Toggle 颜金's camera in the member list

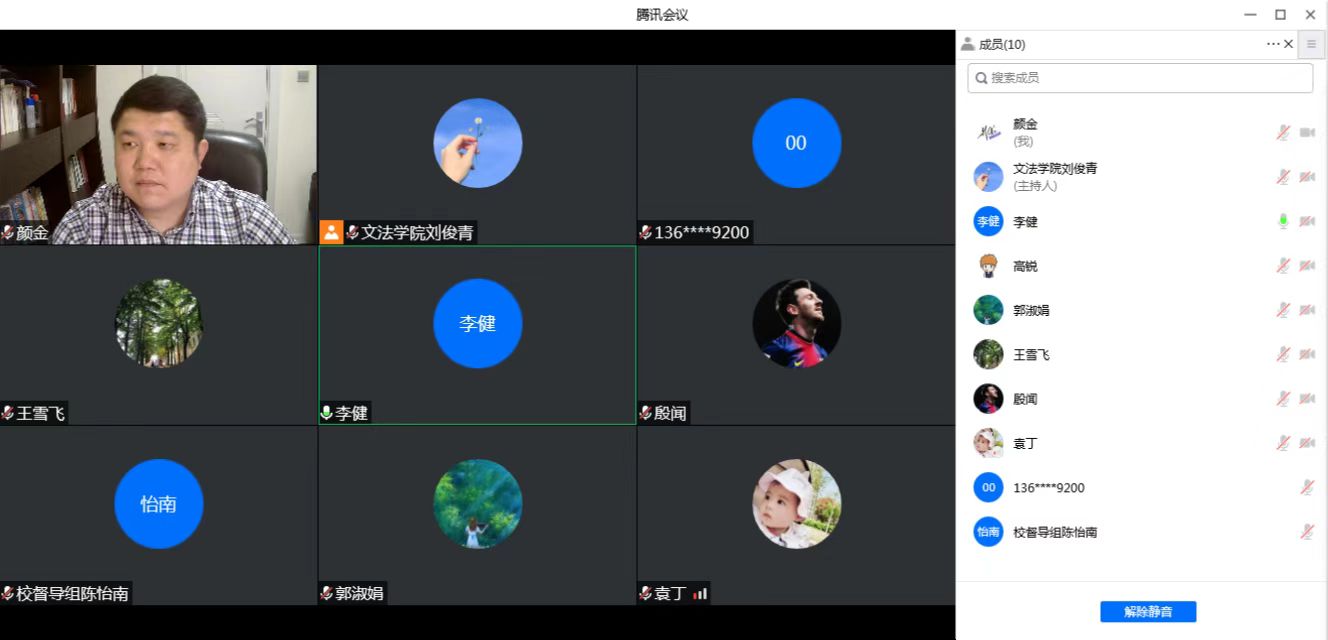point(1307,132)
